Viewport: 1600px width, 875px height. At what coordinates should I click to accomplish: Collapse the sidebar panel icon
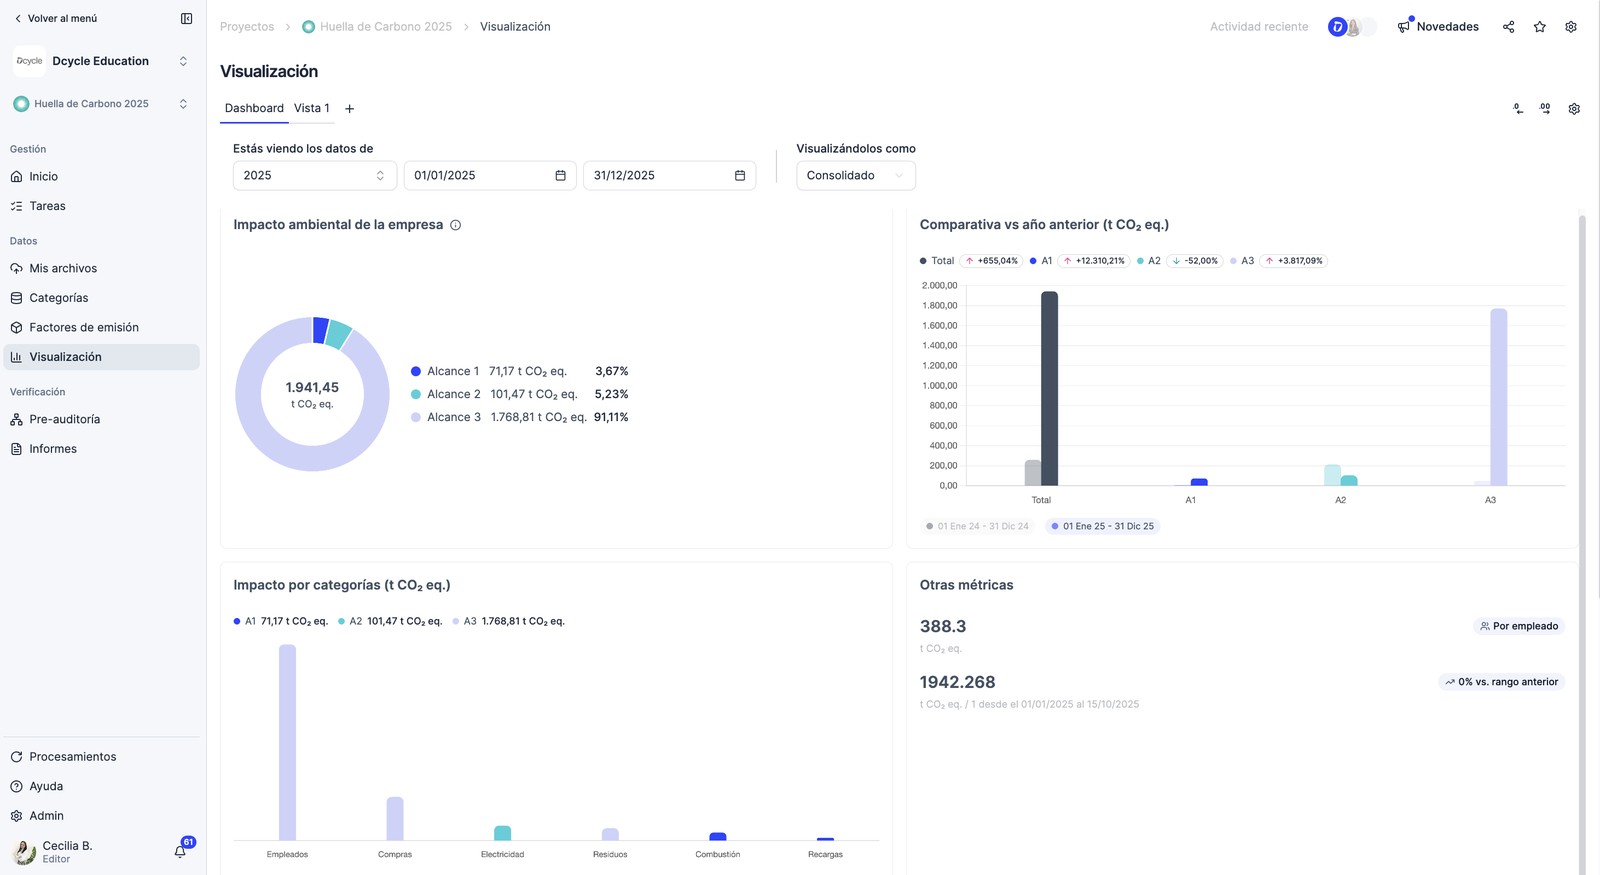point(186,18)
